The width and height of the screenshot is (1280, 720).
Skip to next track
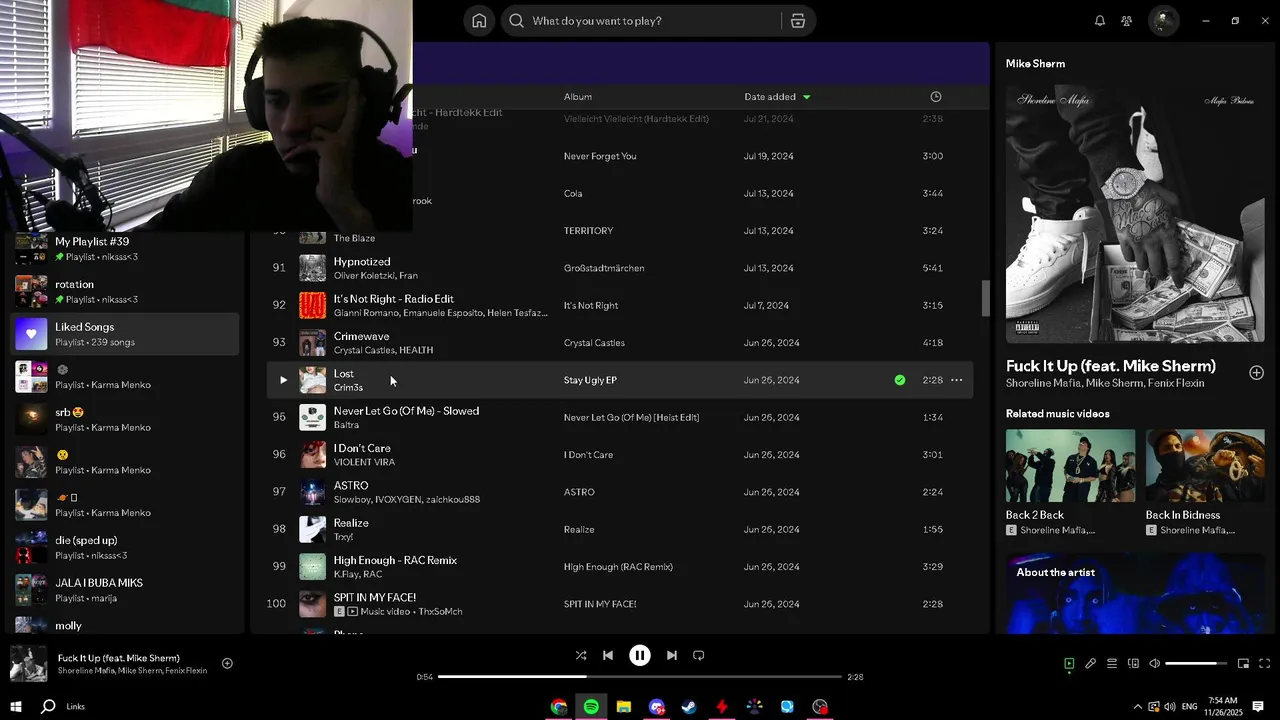click(x=672, y=656)
